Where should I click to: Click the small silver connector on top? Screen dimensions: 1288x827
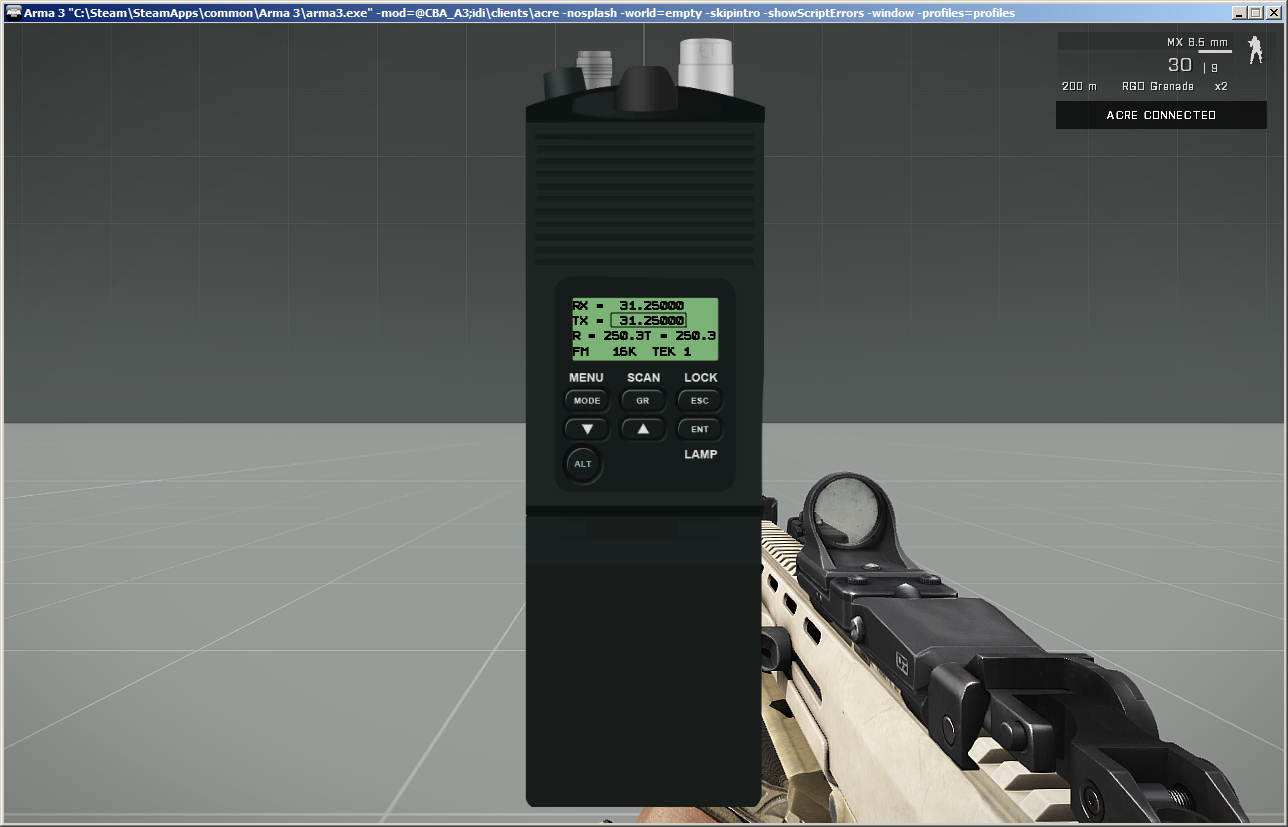pos(597,68)
